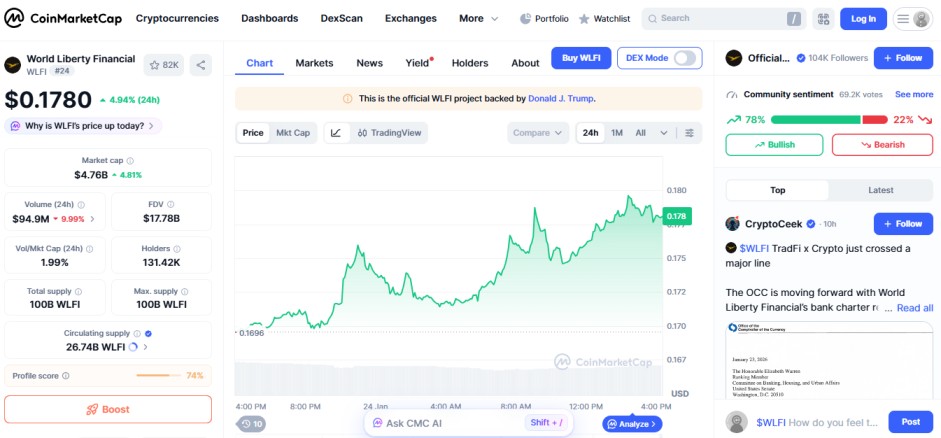
Task: Click the Boost button
Action: point(108,409)
